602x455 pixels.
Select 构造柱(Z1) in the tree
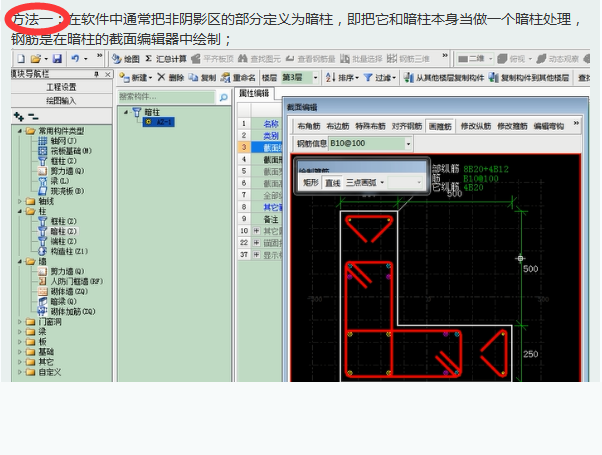(x=63, y=251)
